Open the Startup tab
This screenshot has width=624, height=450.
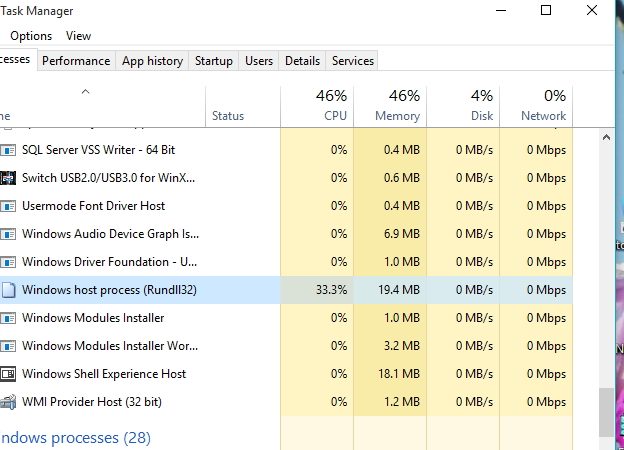pos(213,61)
